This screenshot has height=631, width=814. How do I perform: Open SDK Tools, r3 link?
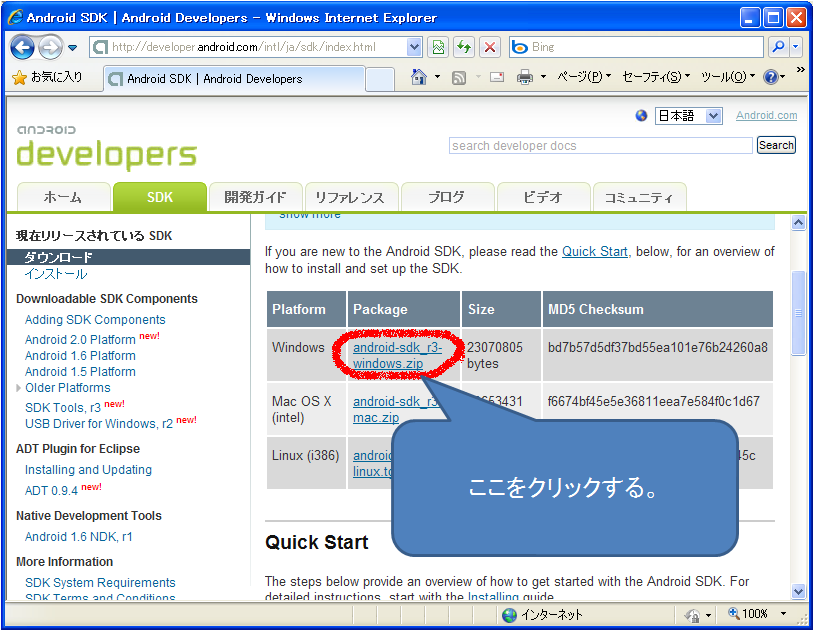pos(63,408)
